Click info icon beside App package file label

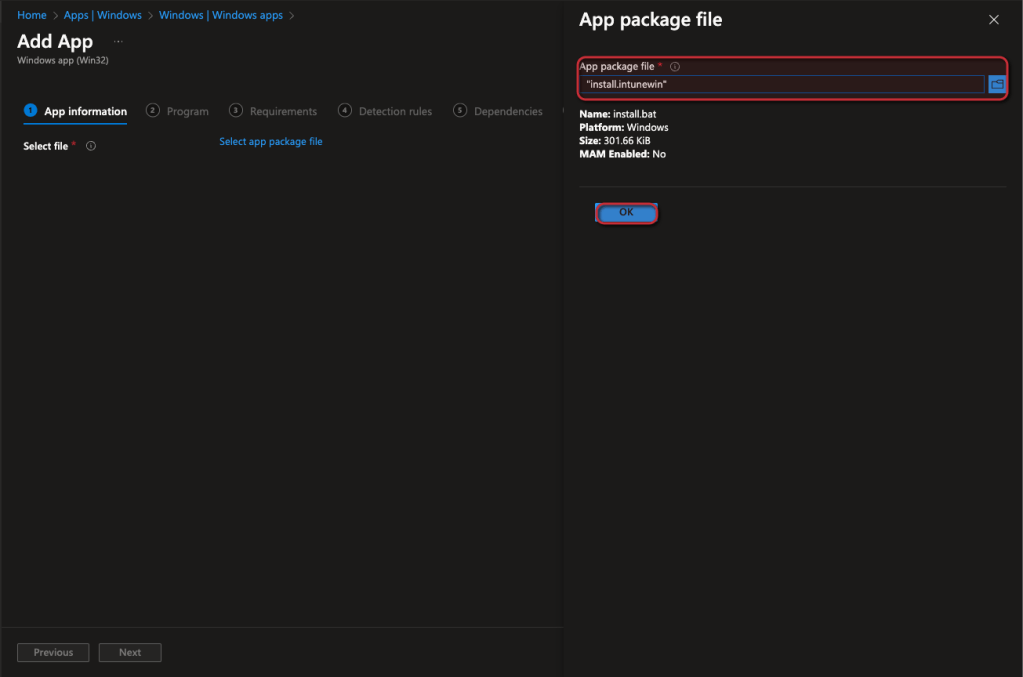click(x=675, y=67)
